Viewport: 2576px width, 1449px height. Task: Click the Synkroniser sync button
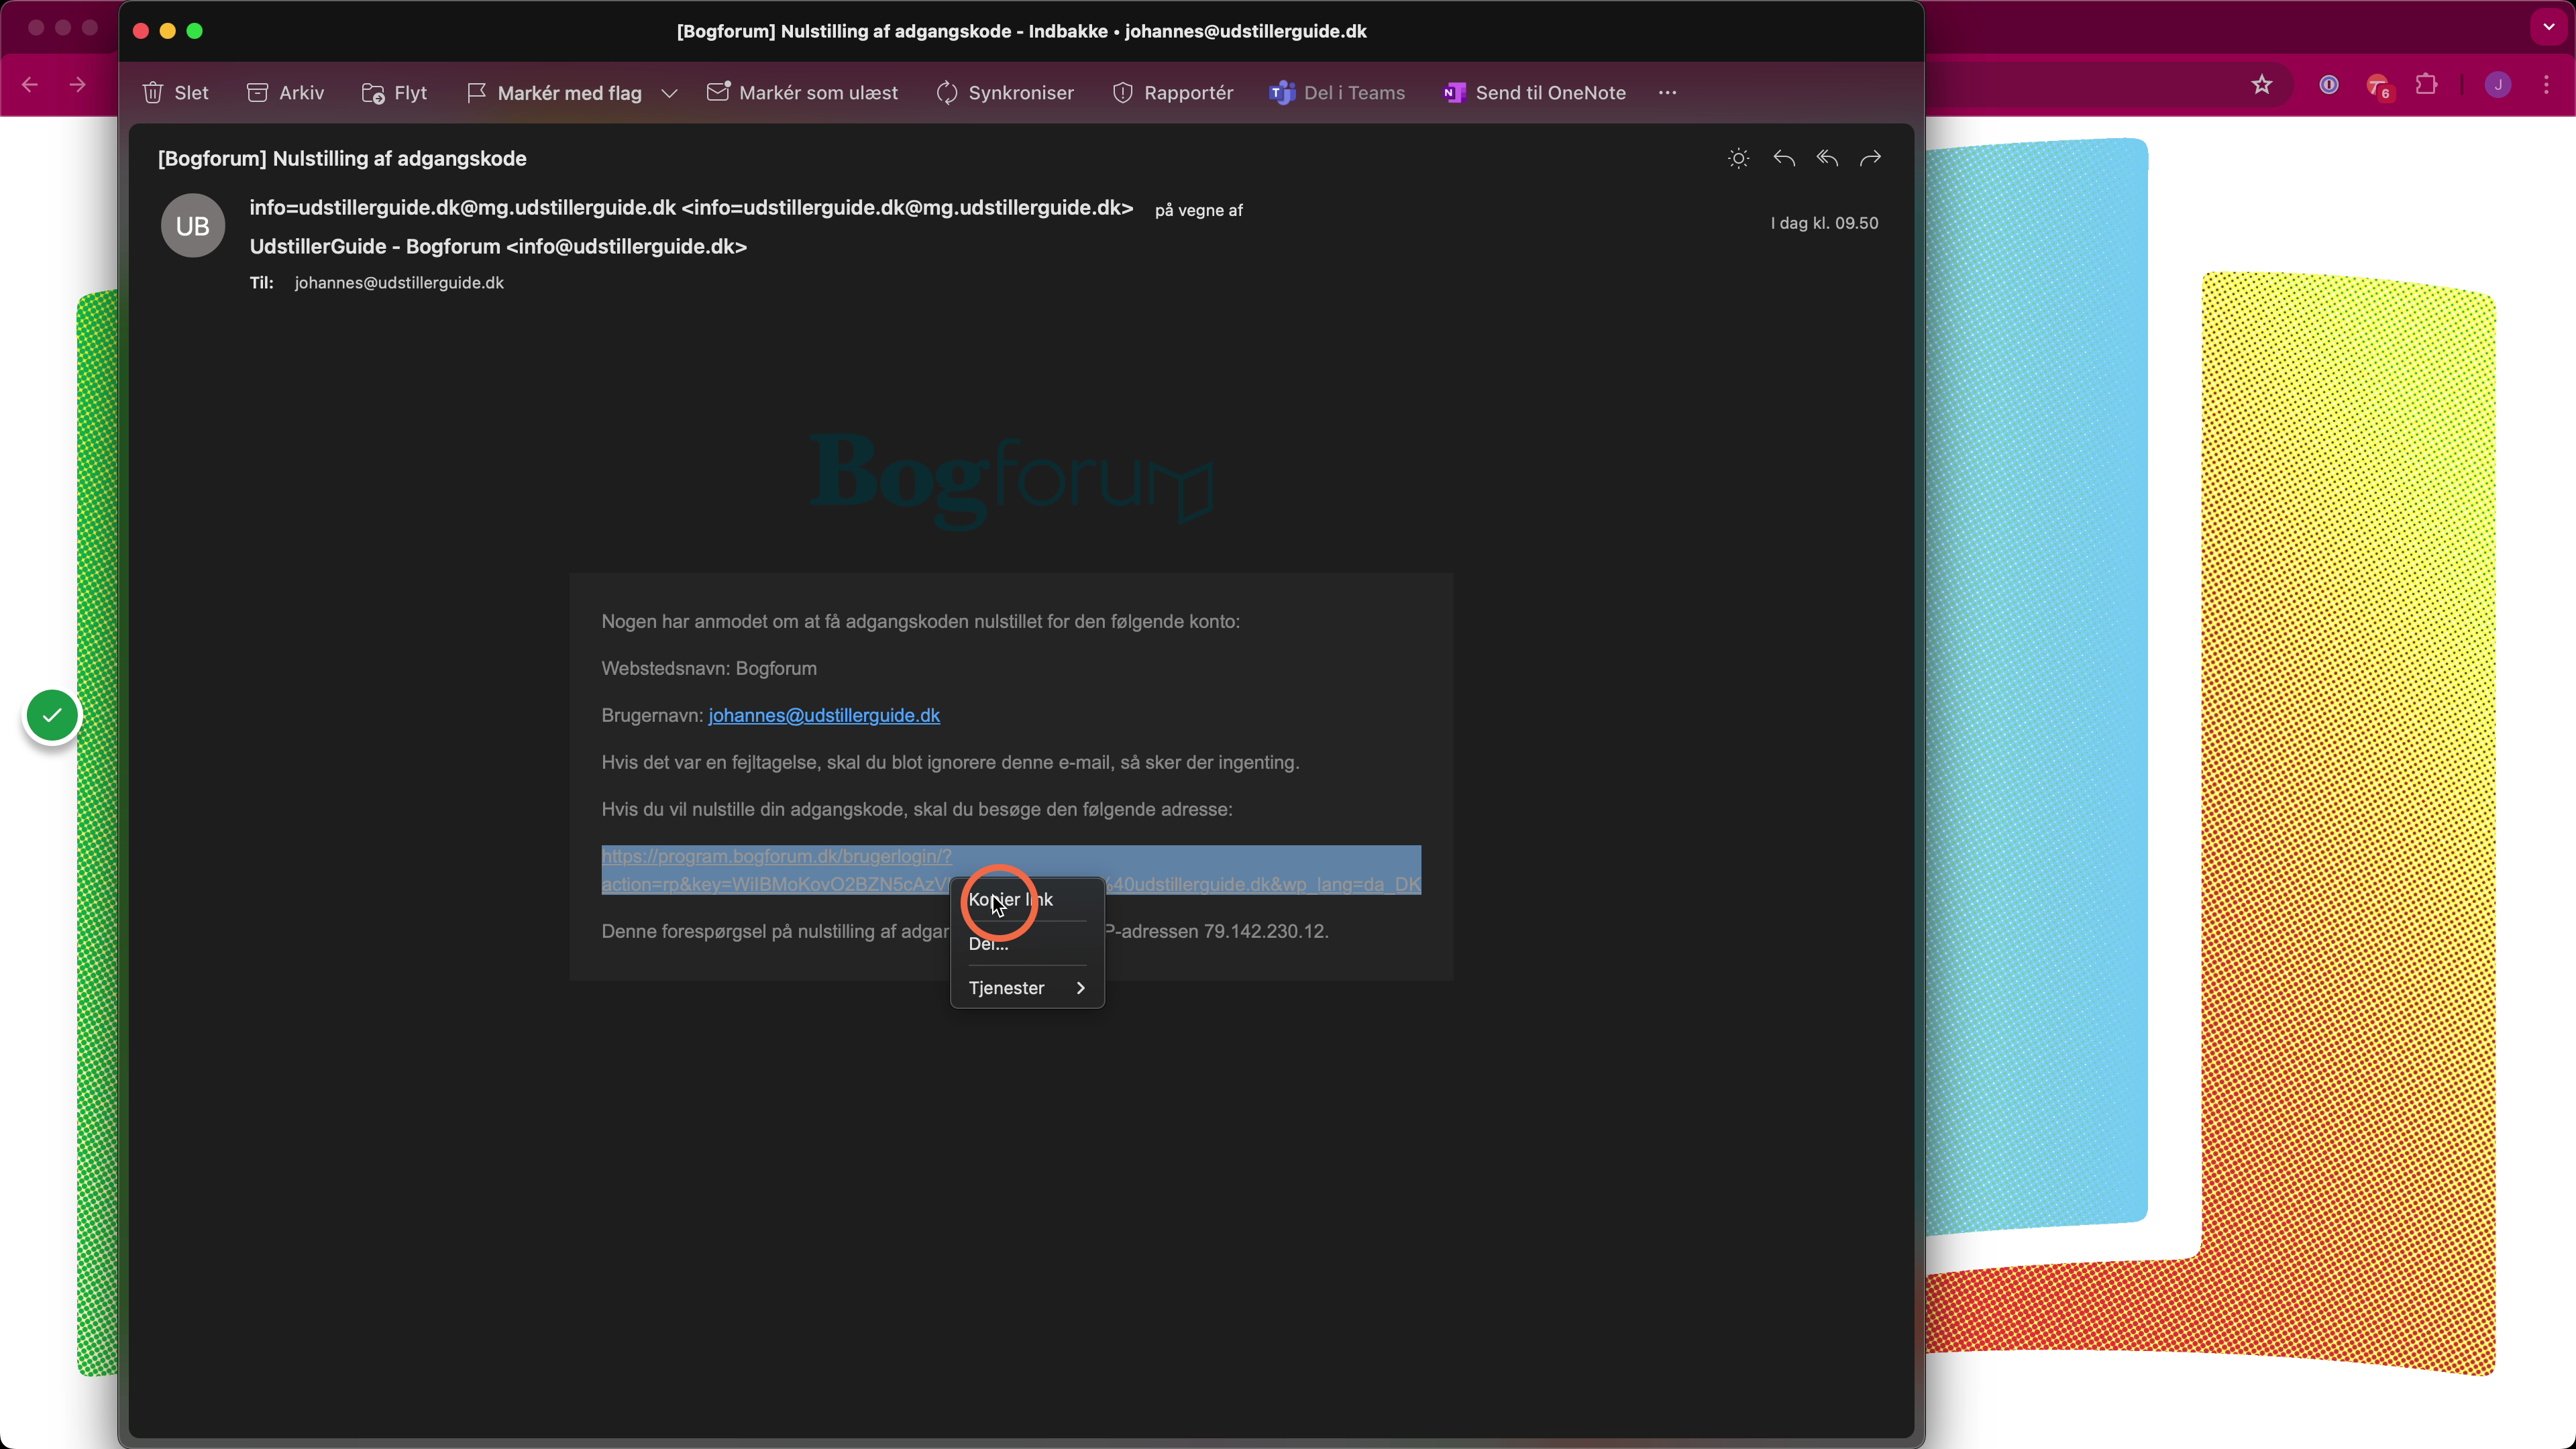point(1005,93)
